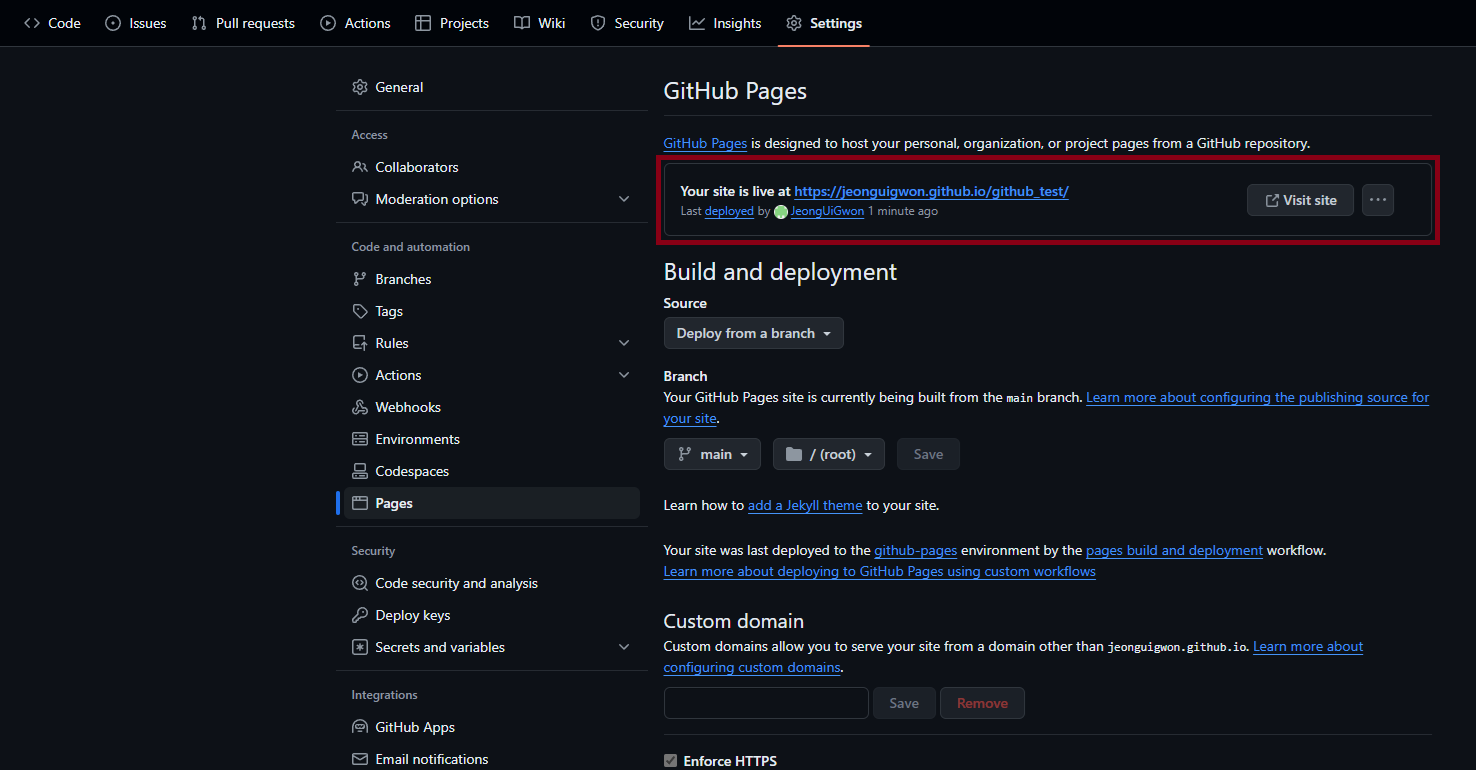Viewport: 1476px width, 770px height.
Task: Click the server icon beside Environments
Action: [360, 439]
